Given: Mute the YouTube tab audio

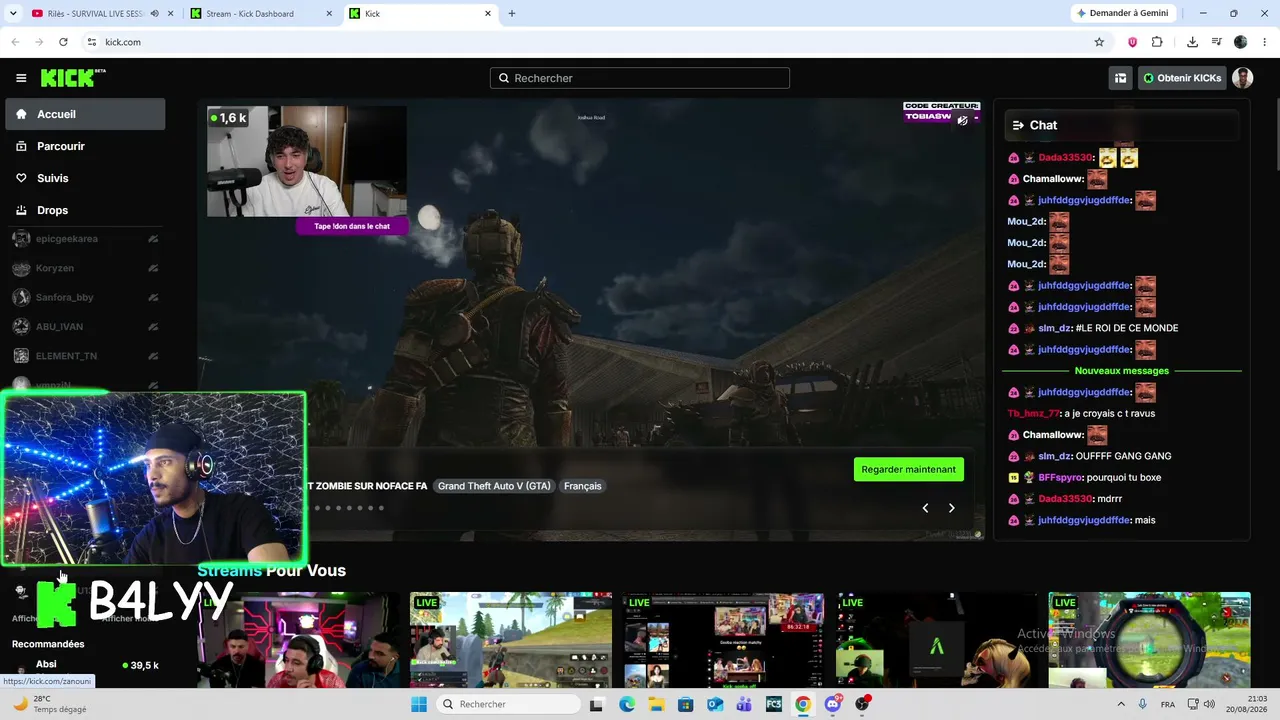Looking at the screenshot, I should (154, 14).
